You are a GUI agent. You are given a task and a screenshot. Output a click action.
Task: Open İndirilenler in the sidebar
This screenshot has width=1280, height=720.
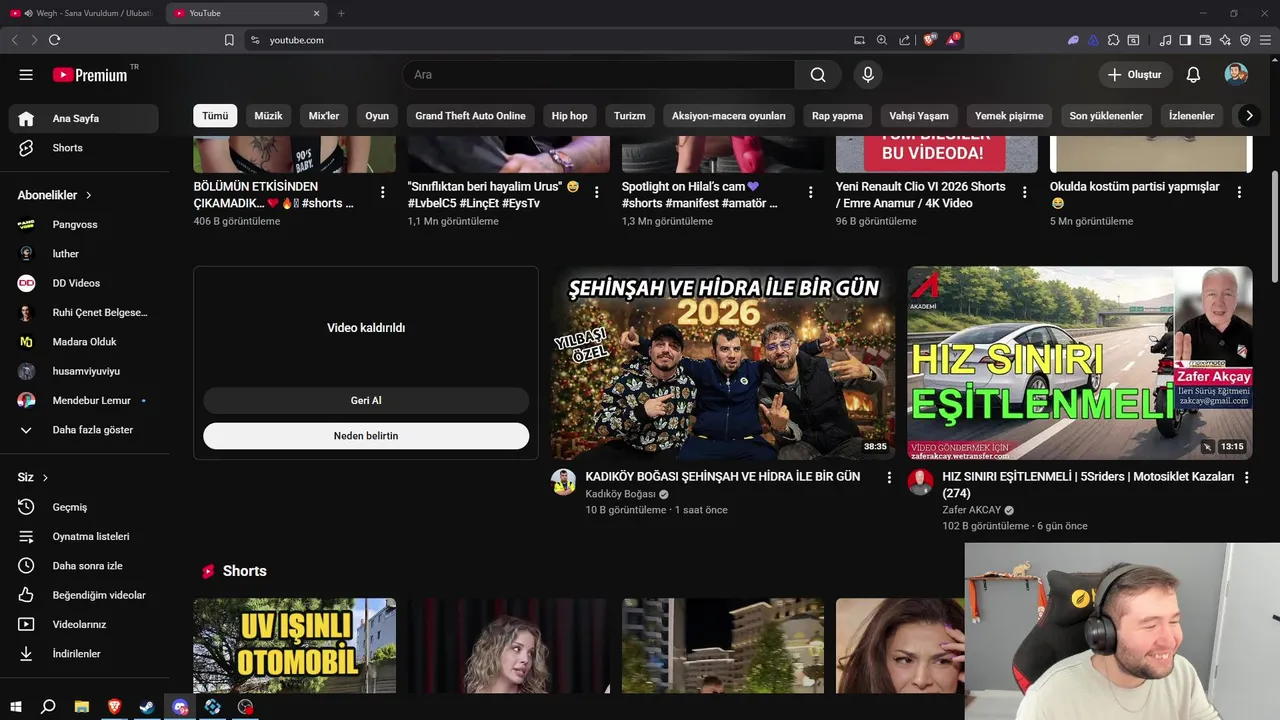[x=84, y=654]
